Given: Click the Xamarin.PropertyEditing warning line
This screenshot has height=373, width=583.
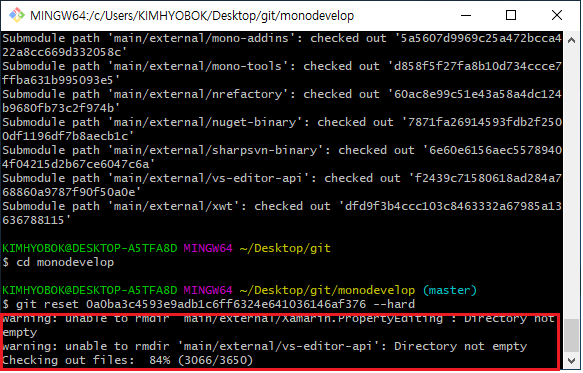Looking at the screenshot, I should (x=279, y=325).
